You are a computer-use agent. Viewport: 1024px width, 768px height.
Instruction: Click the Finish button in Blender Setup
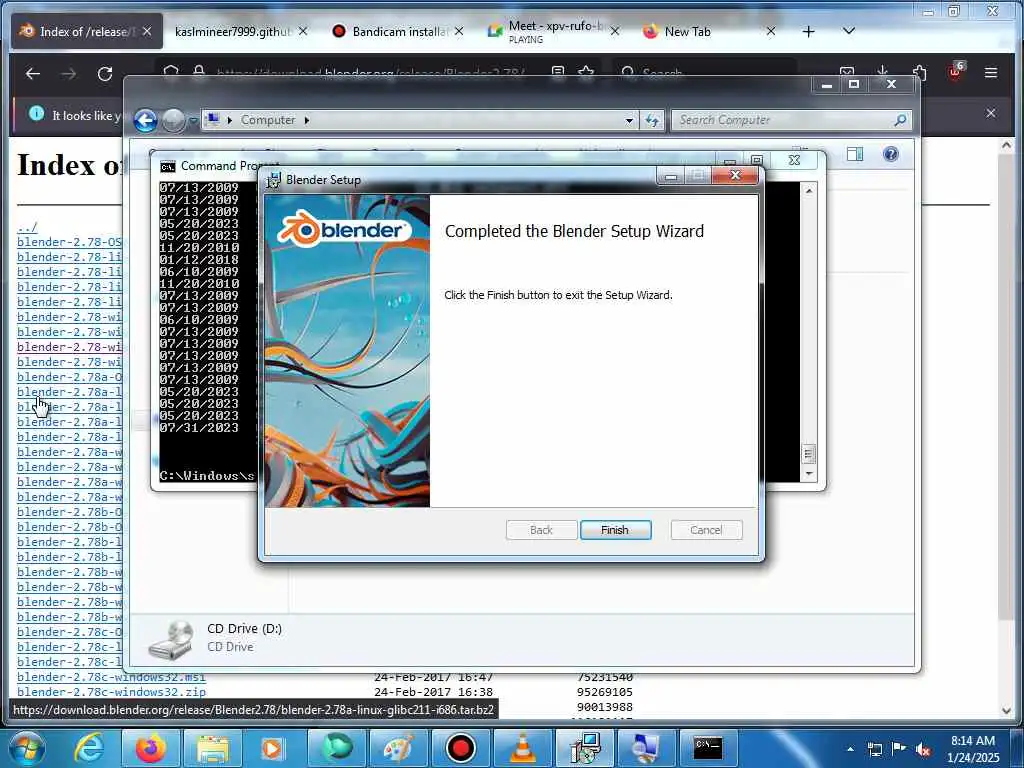click(615, 530)
